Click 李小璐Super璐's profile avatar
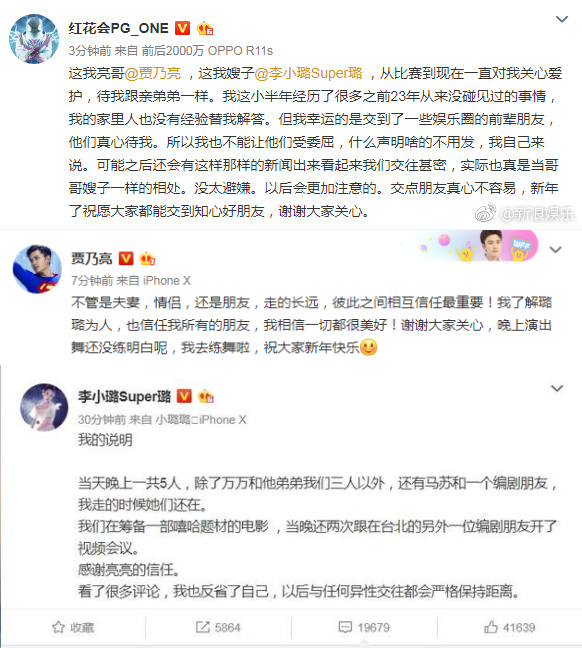Screen dimensions: 582x648 click(44, 407)
